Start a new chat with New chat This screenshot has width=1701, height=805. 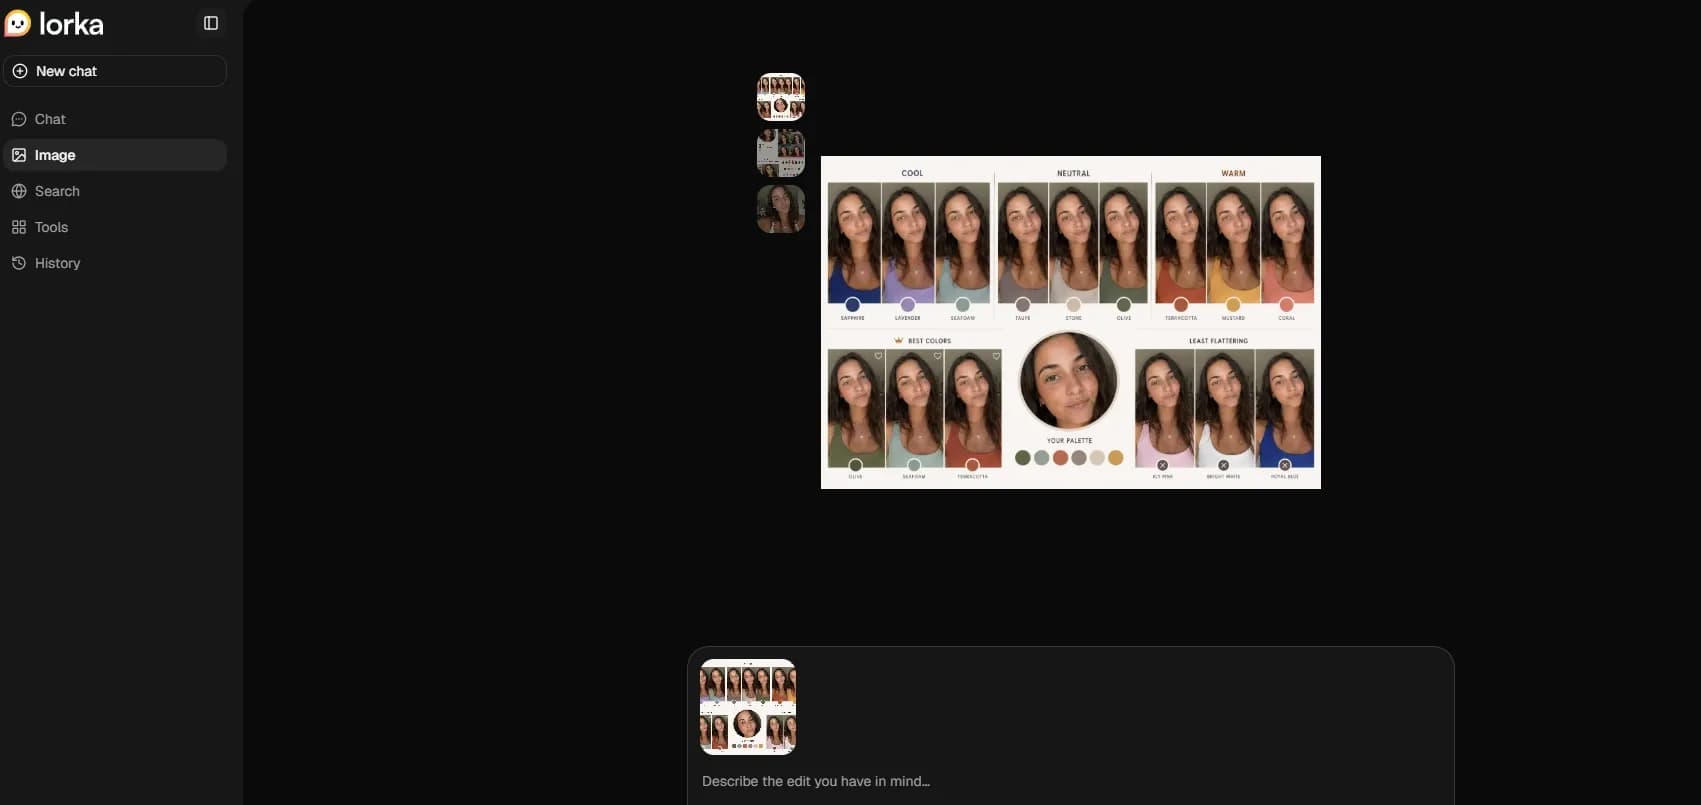(66, 71)
